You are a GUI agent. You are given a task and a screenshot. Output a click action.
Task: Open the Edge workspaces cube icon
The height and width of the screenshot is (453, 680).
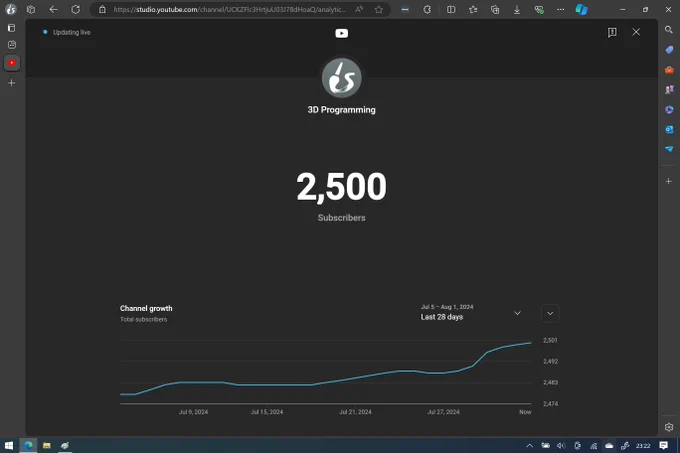click(31, 9)
